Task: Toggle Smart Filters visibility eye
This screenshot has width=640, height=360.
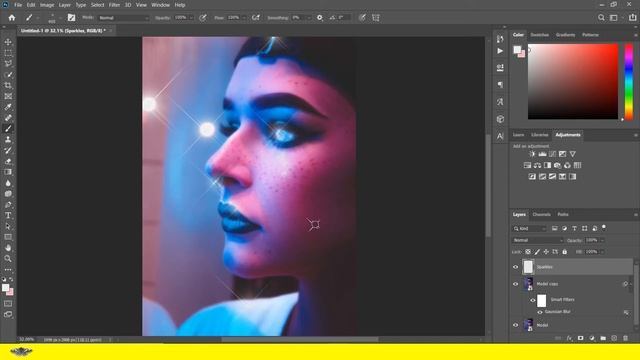Action: click(x=533, y=300)
